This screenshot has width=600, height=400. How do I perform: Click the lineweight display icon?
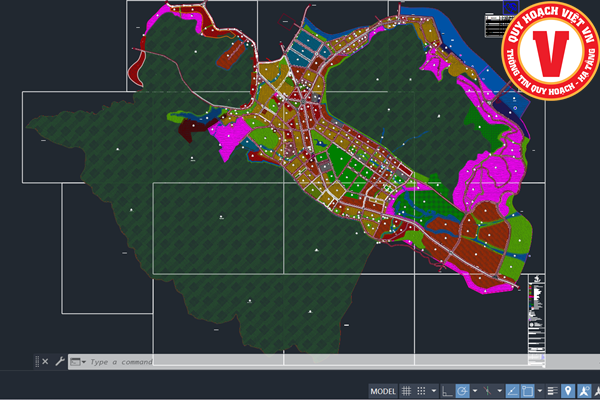(552, 390)
